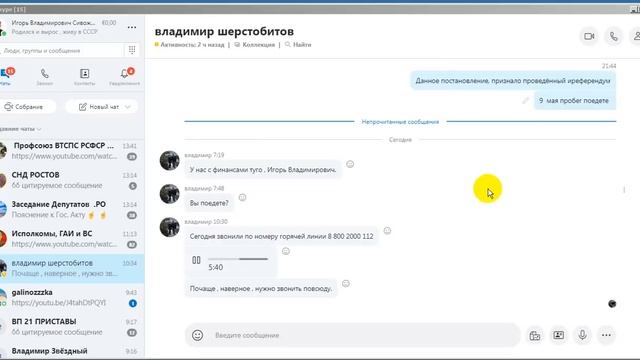Collapse the recent chats section header

point(20,129)
